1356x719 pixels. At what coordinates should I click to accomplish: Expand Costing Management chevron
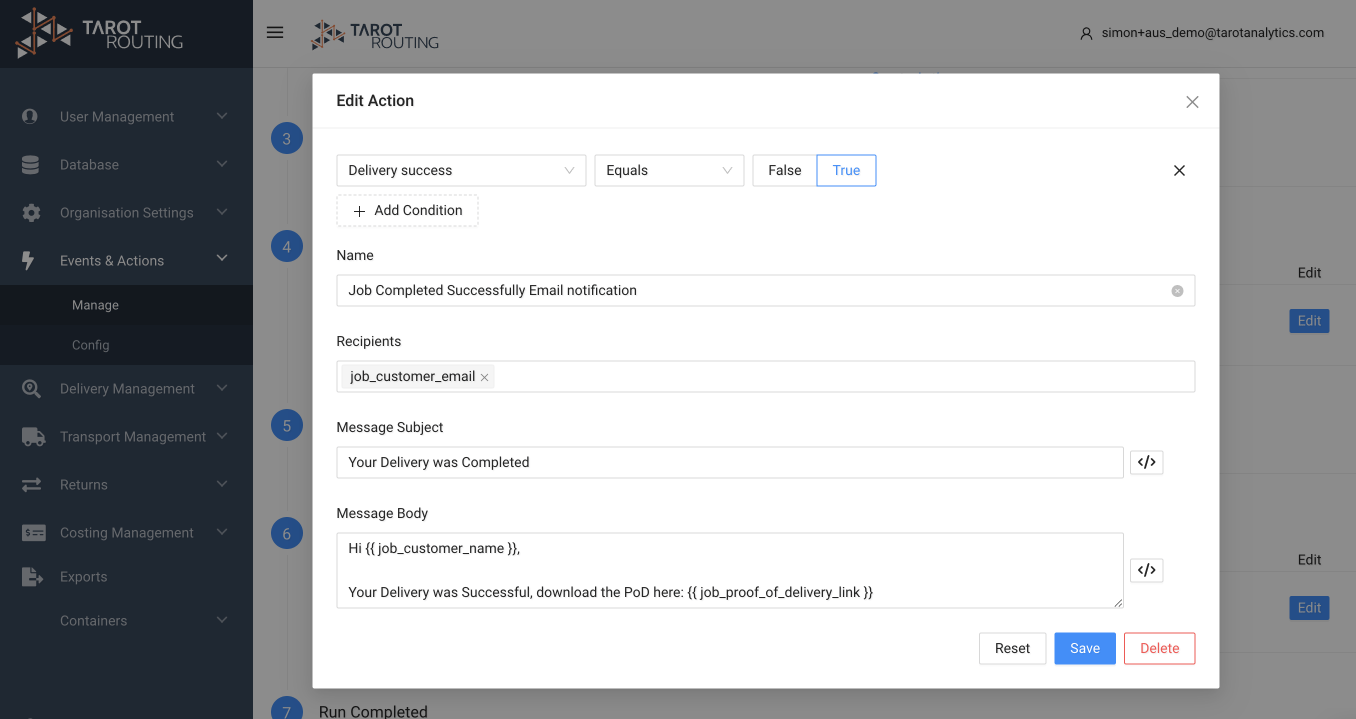[222, 532]
